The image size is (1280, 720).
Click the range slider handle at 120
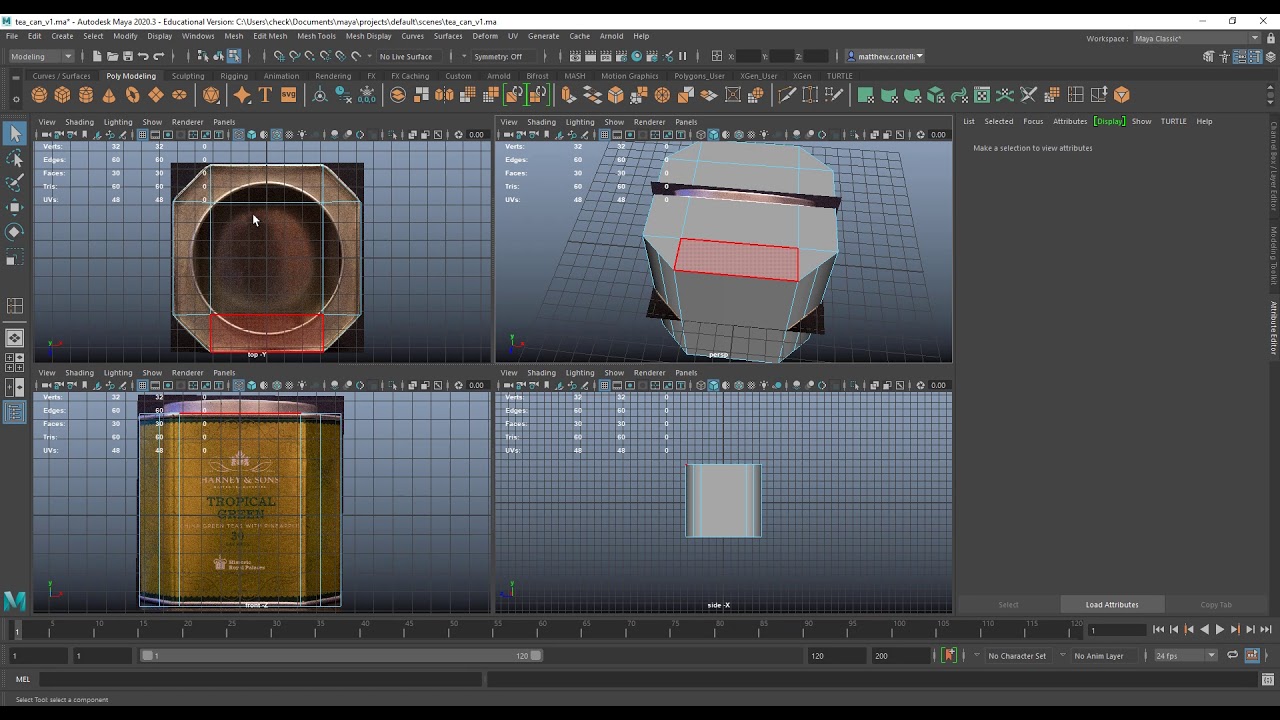point(536,656)
